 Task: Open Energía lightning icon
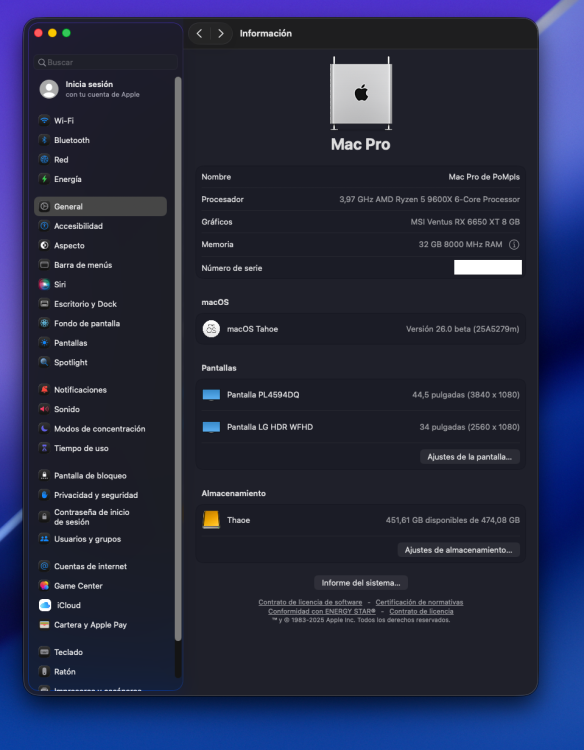coord(44,179)
